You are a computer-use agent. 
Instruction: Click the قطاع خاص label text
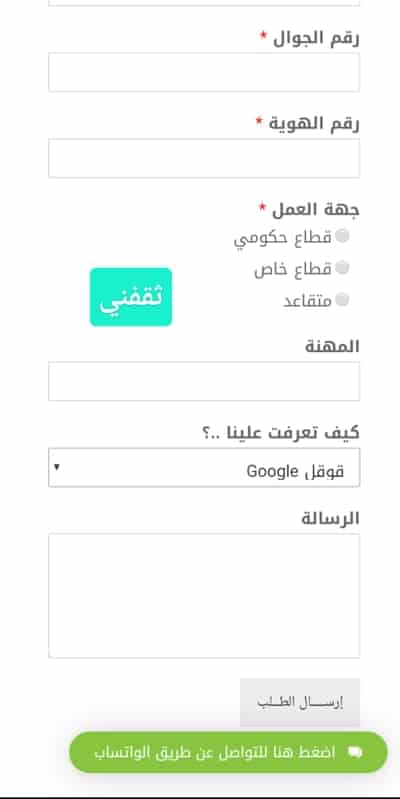pos(293,269)
